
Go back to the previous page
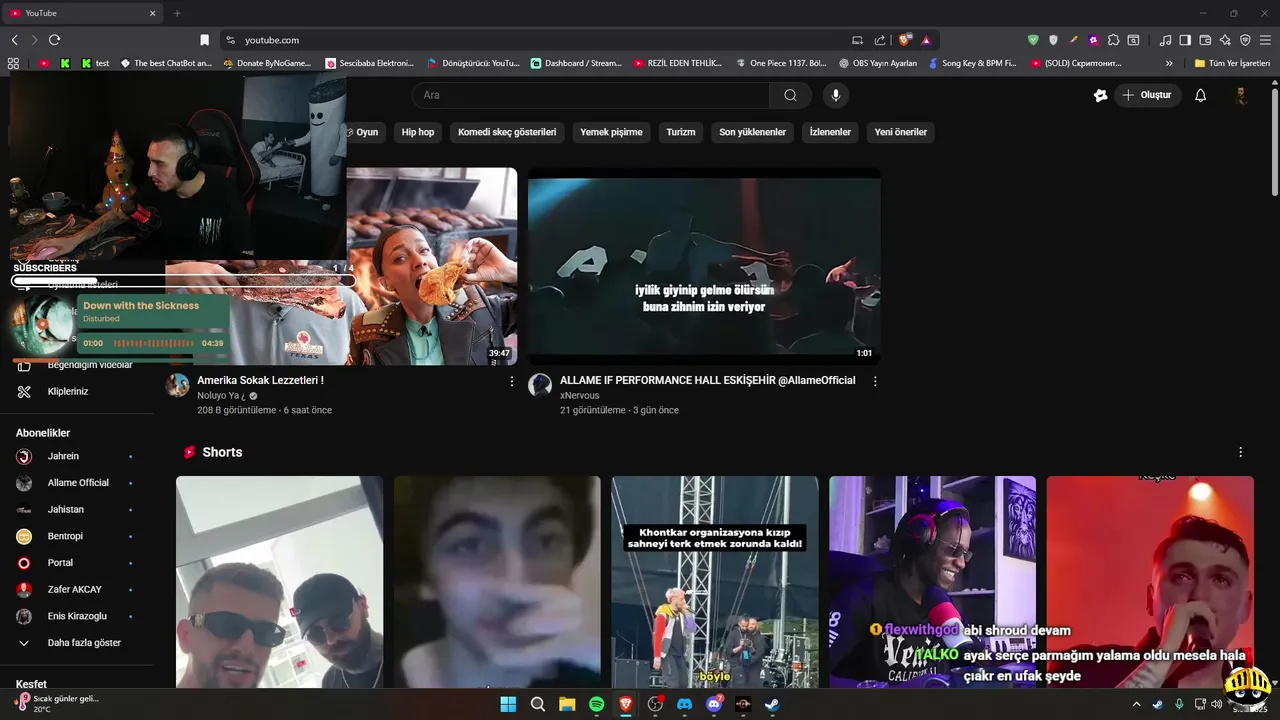click(x=14, y=40)
